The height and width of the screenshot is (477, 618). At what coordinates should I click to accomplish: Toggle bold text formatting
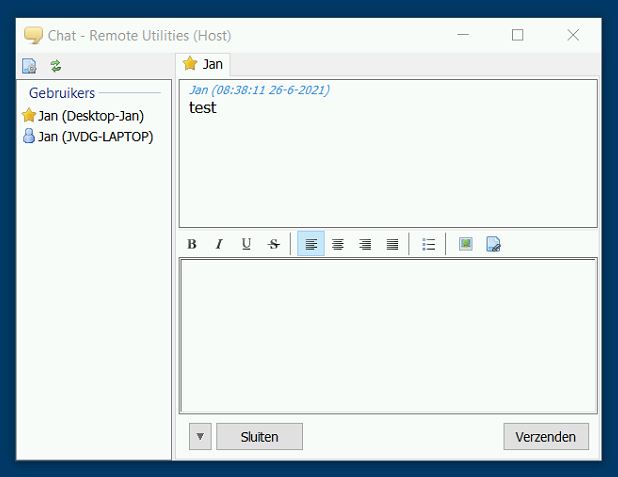click(x=192, y=244)
